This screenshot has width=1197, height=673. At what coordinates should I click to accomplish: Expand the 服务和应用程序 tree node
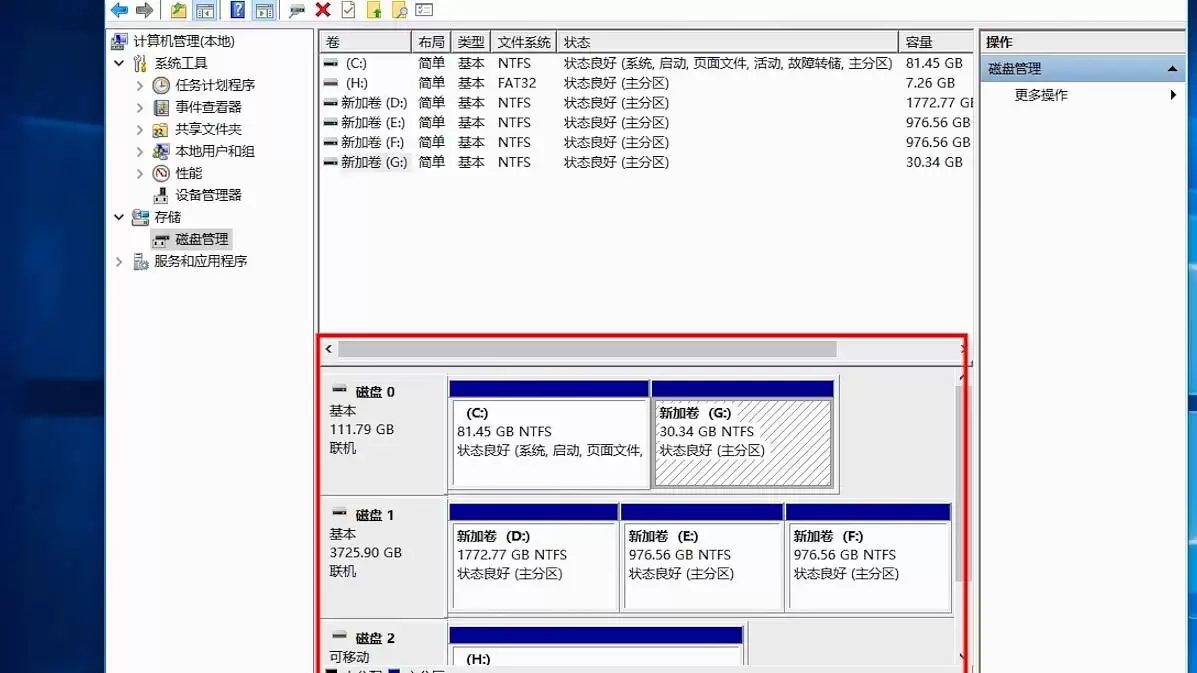coord(119,261)
